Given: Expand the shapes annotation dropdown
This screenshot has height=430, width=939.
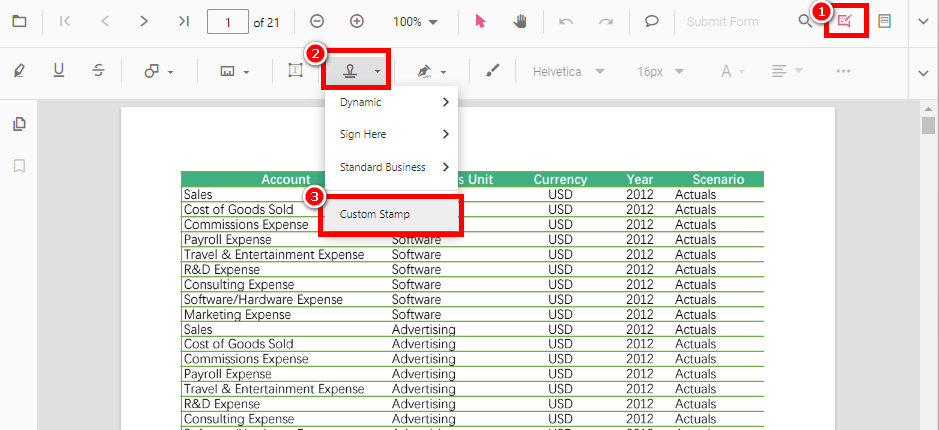Looking at the screenshot, I should tap(159, 71).
